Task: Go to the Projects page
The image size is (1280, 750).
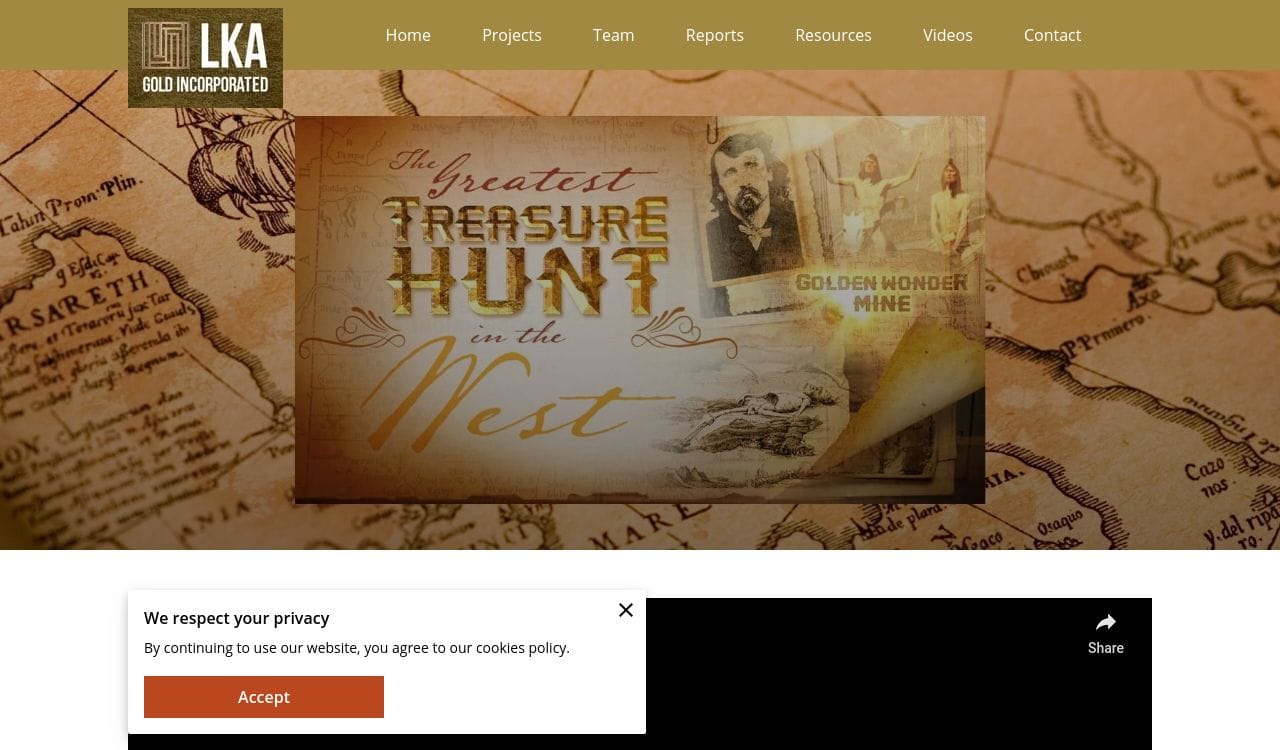Action: pyautogui.click(x=512, y=35)
